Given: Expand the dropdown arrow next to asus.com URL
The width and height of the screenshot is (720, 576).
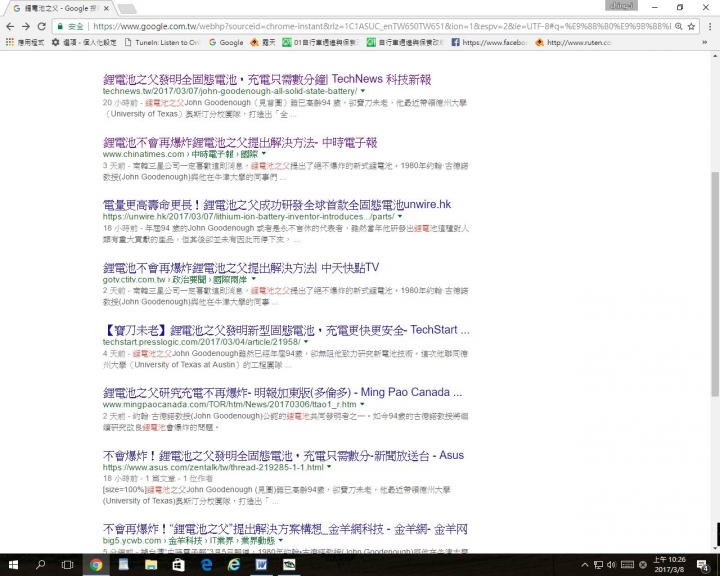Looking at the screenshot, I should click(x=329, y=467).
